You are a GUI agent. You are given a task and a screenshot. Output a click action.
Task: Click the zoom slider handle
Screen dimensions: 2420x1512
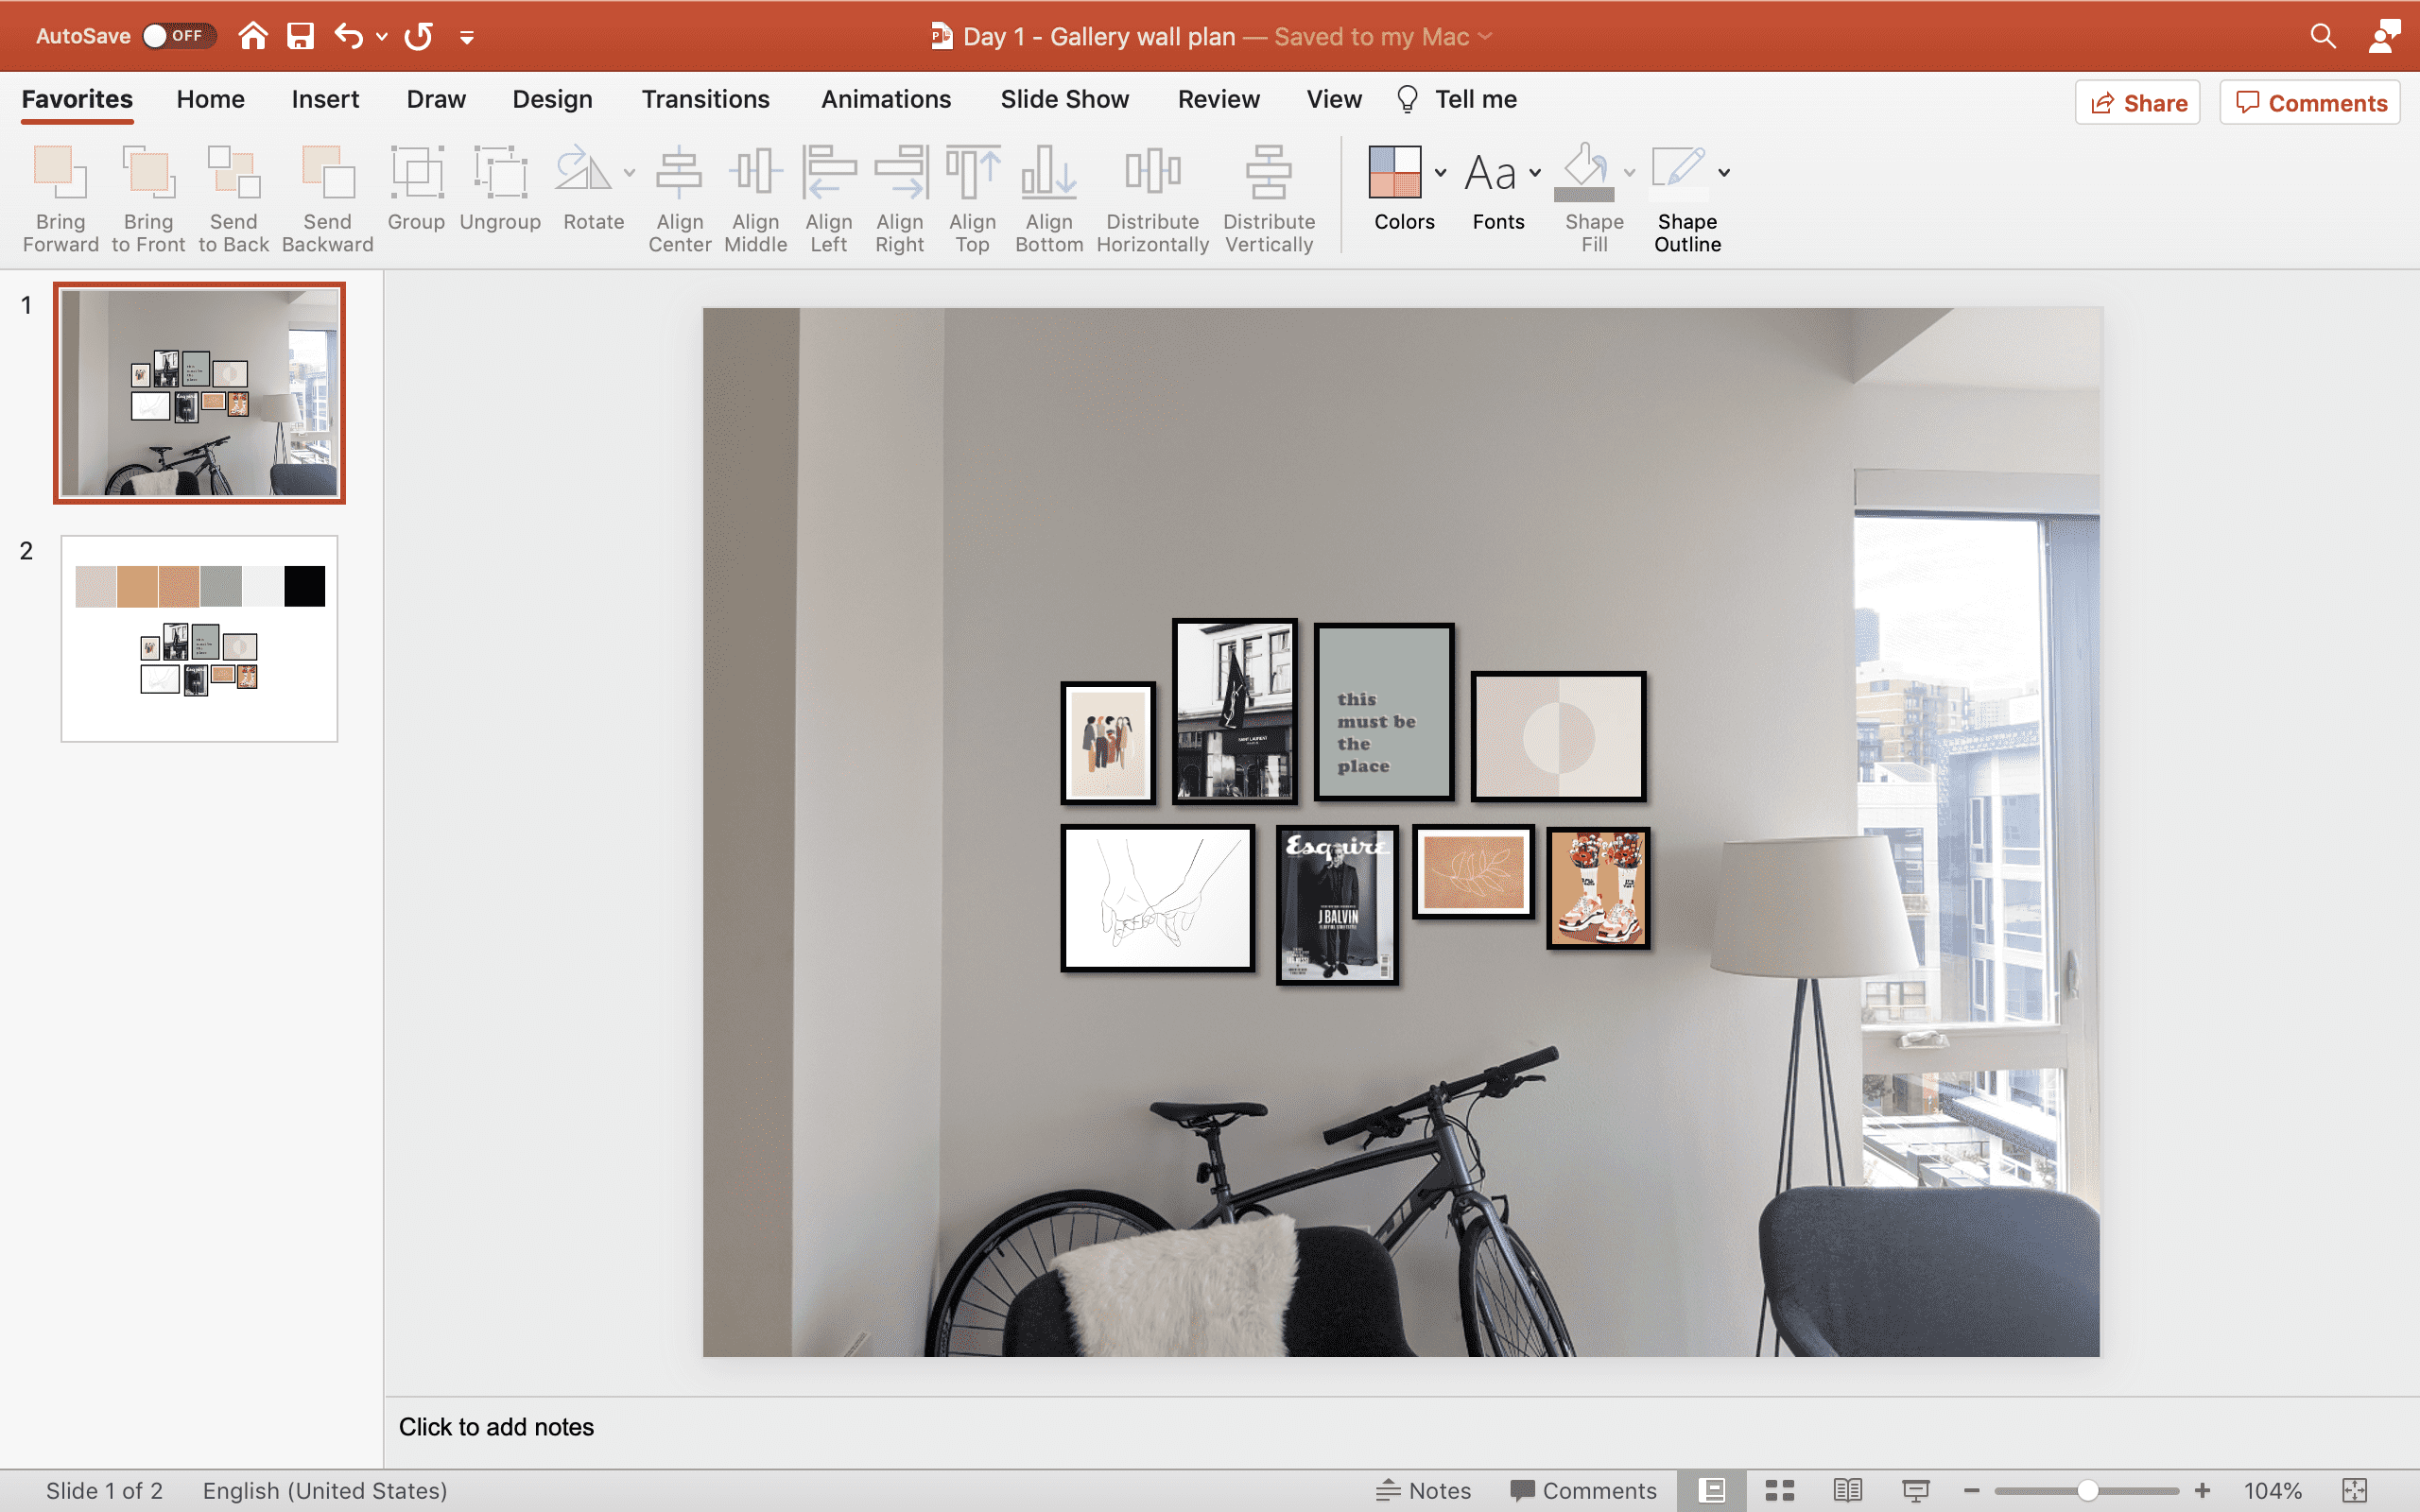click(x=2087, y=1490)
